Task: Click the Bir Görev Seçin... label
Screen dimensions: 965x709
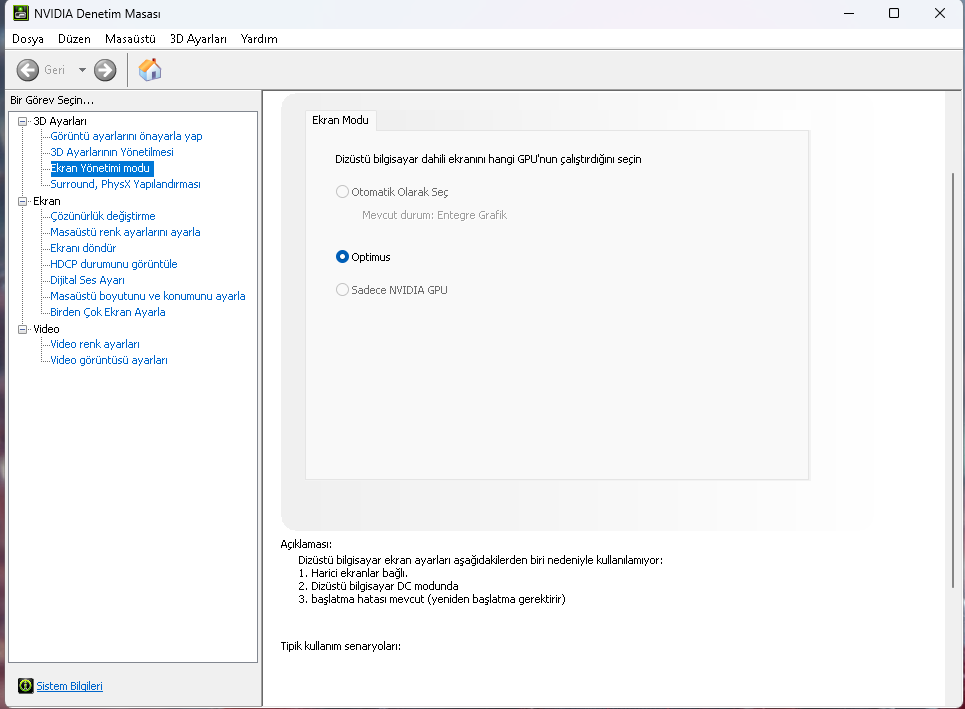Action: pos(52,100)
